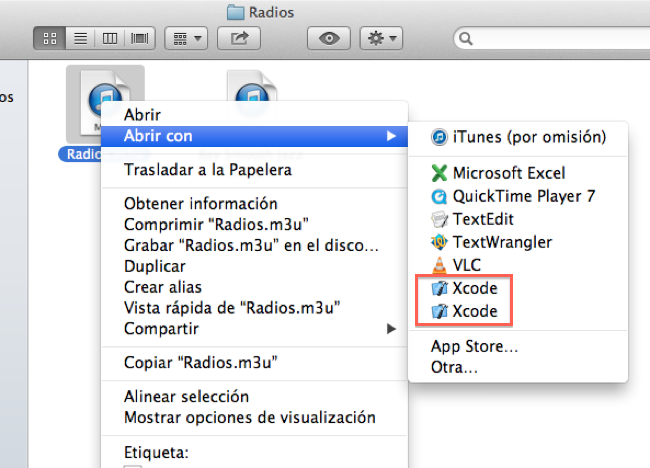Select Crear alias
The width and height of the screenshot is (650, 468).
[x=255, y=287]
